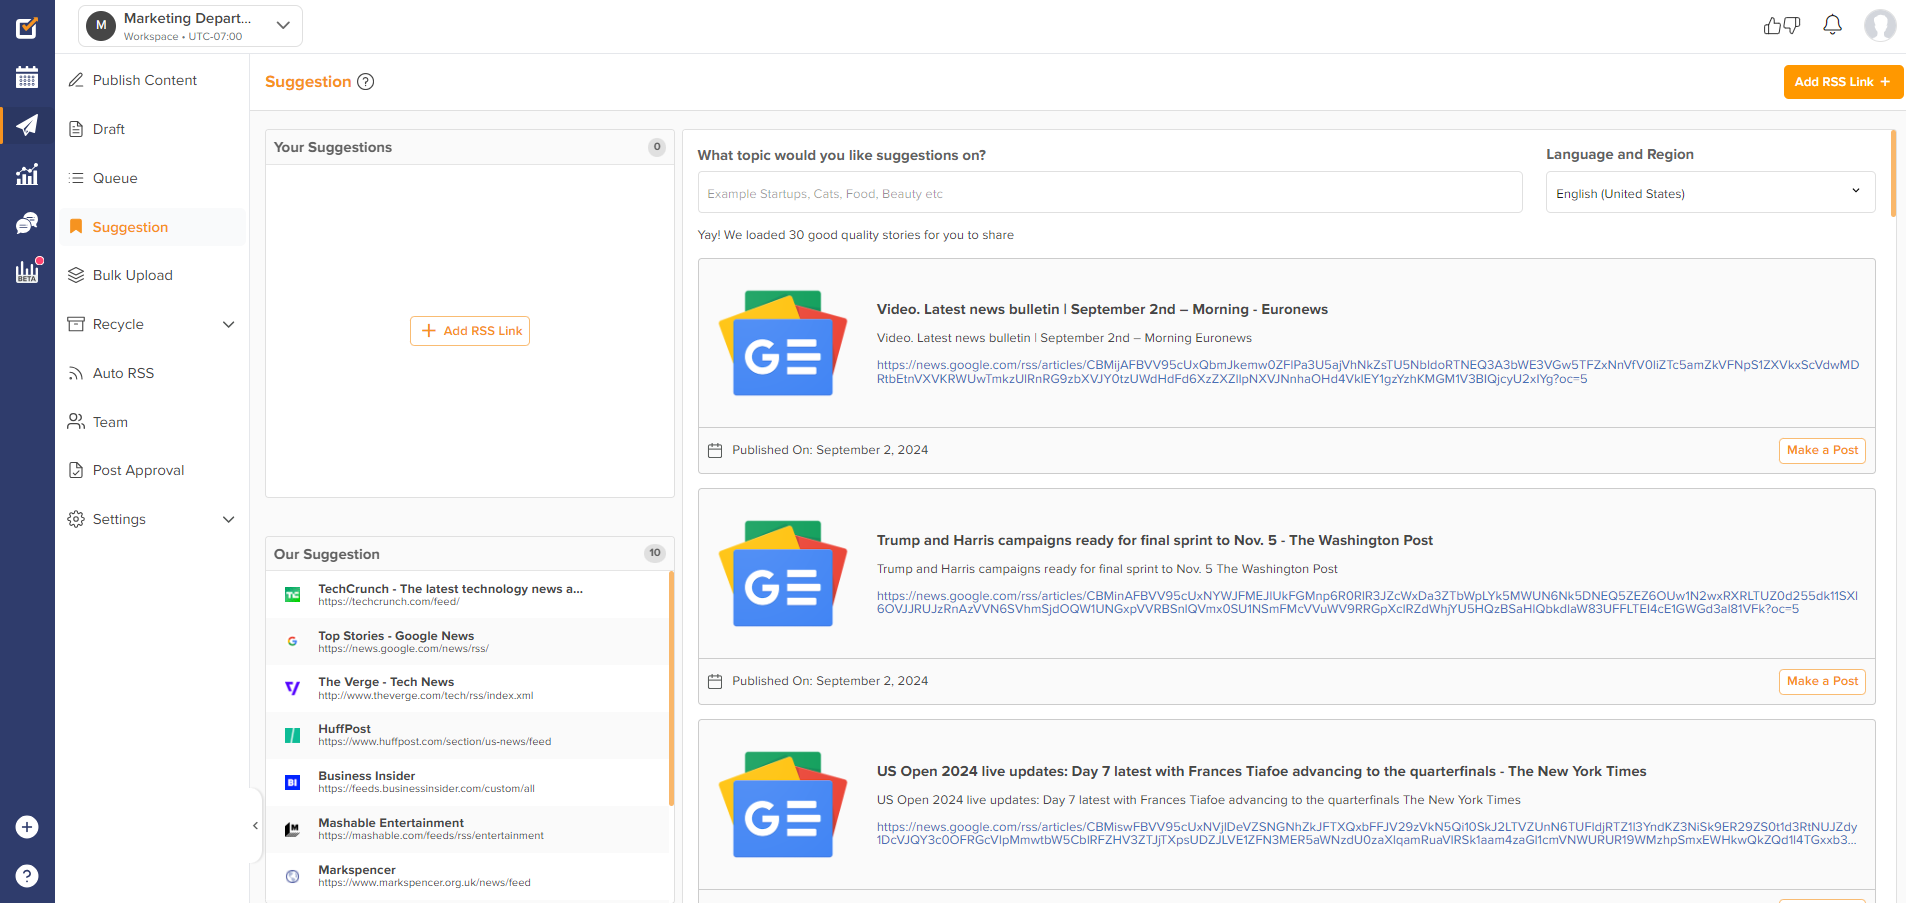Click the Our Suggestion count badge

tap(655, 553)
